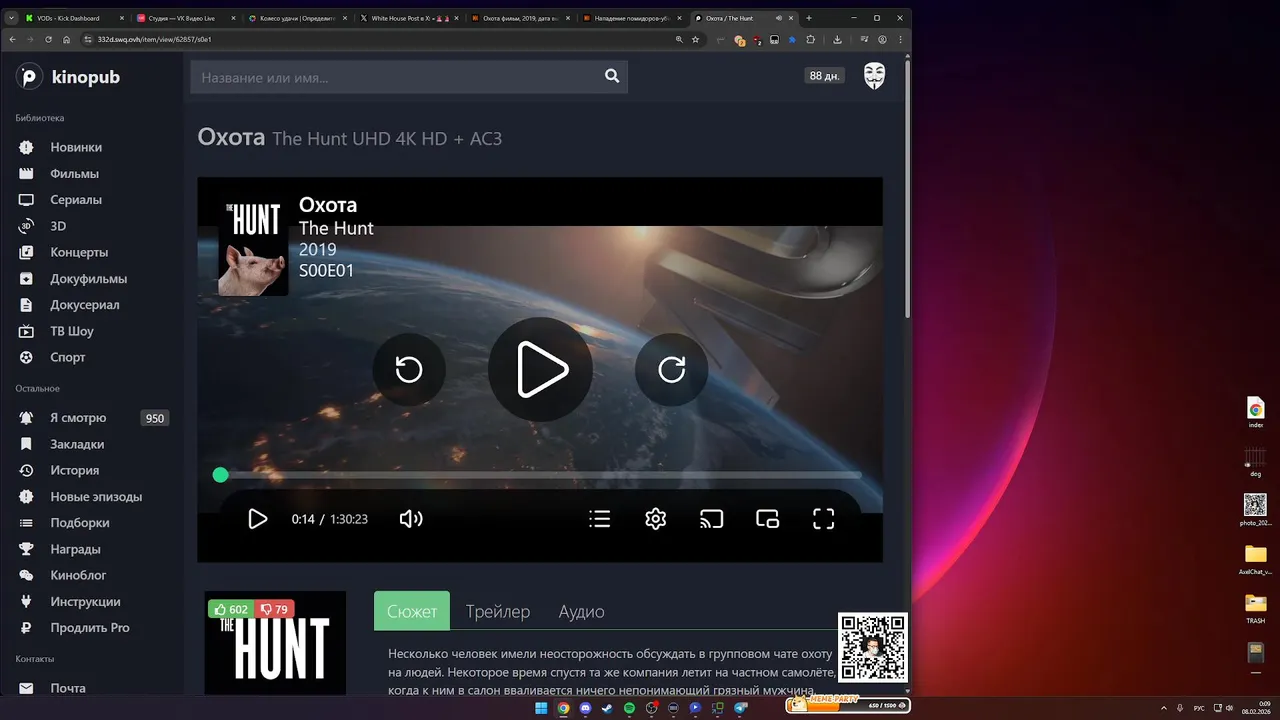Image resolution: width=1280 pixels, height=720 pixels.
Task: Open the Концерты section
Action: 79,252
